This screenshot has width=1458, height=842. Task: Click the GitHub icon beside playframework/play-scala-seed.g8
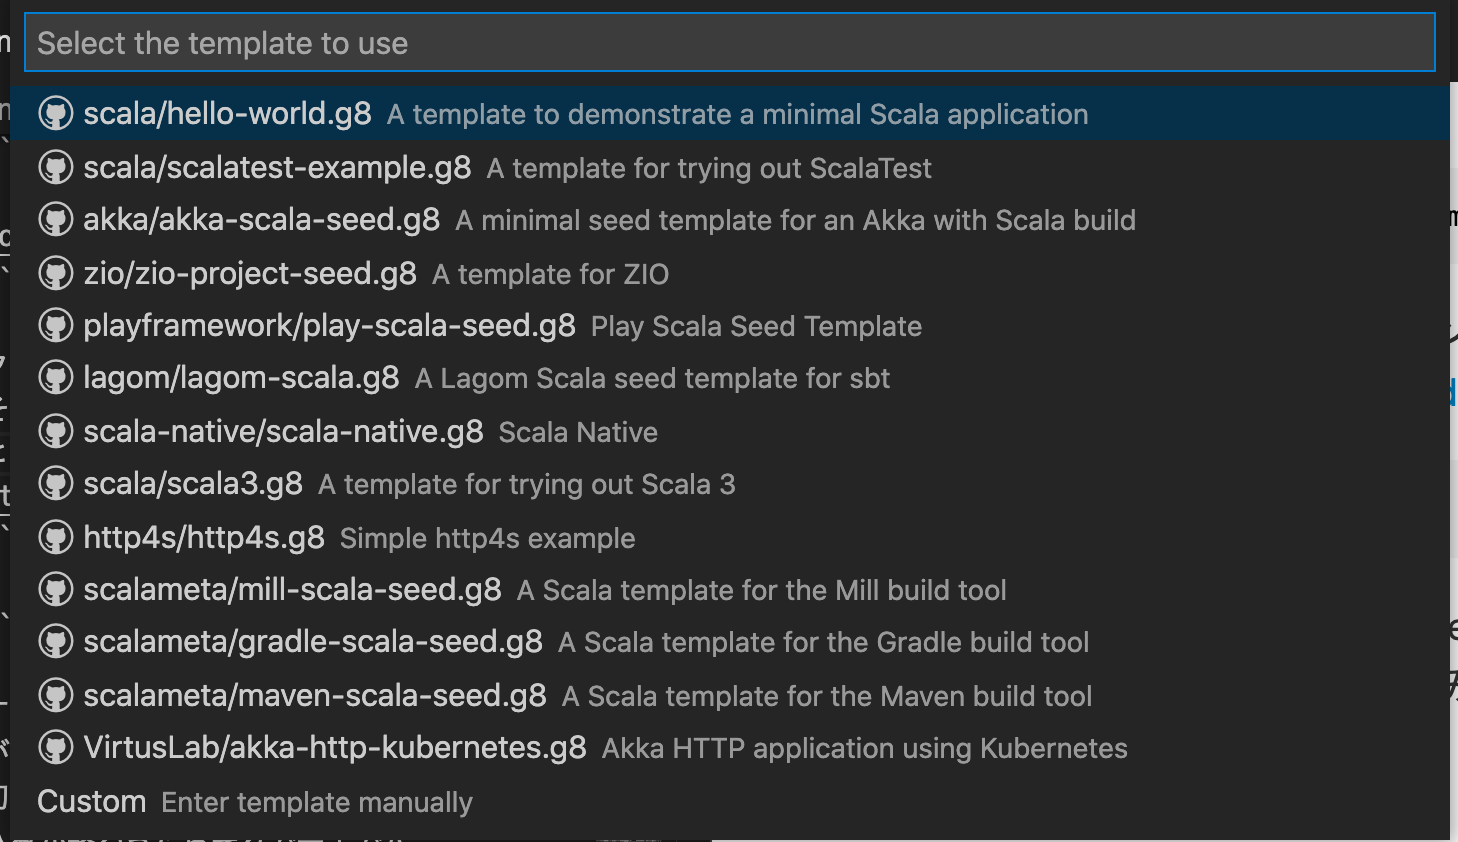coord(56,326)
